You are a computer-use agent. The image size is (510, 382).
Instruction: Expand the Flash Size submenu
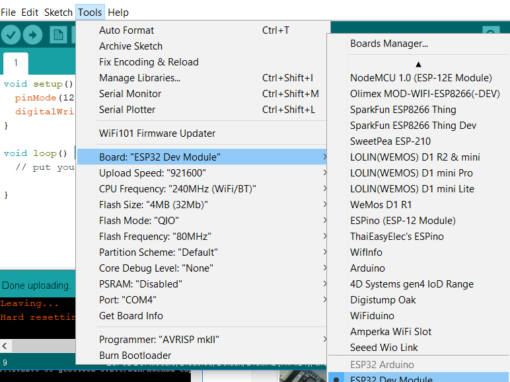(x=202, y=205)
